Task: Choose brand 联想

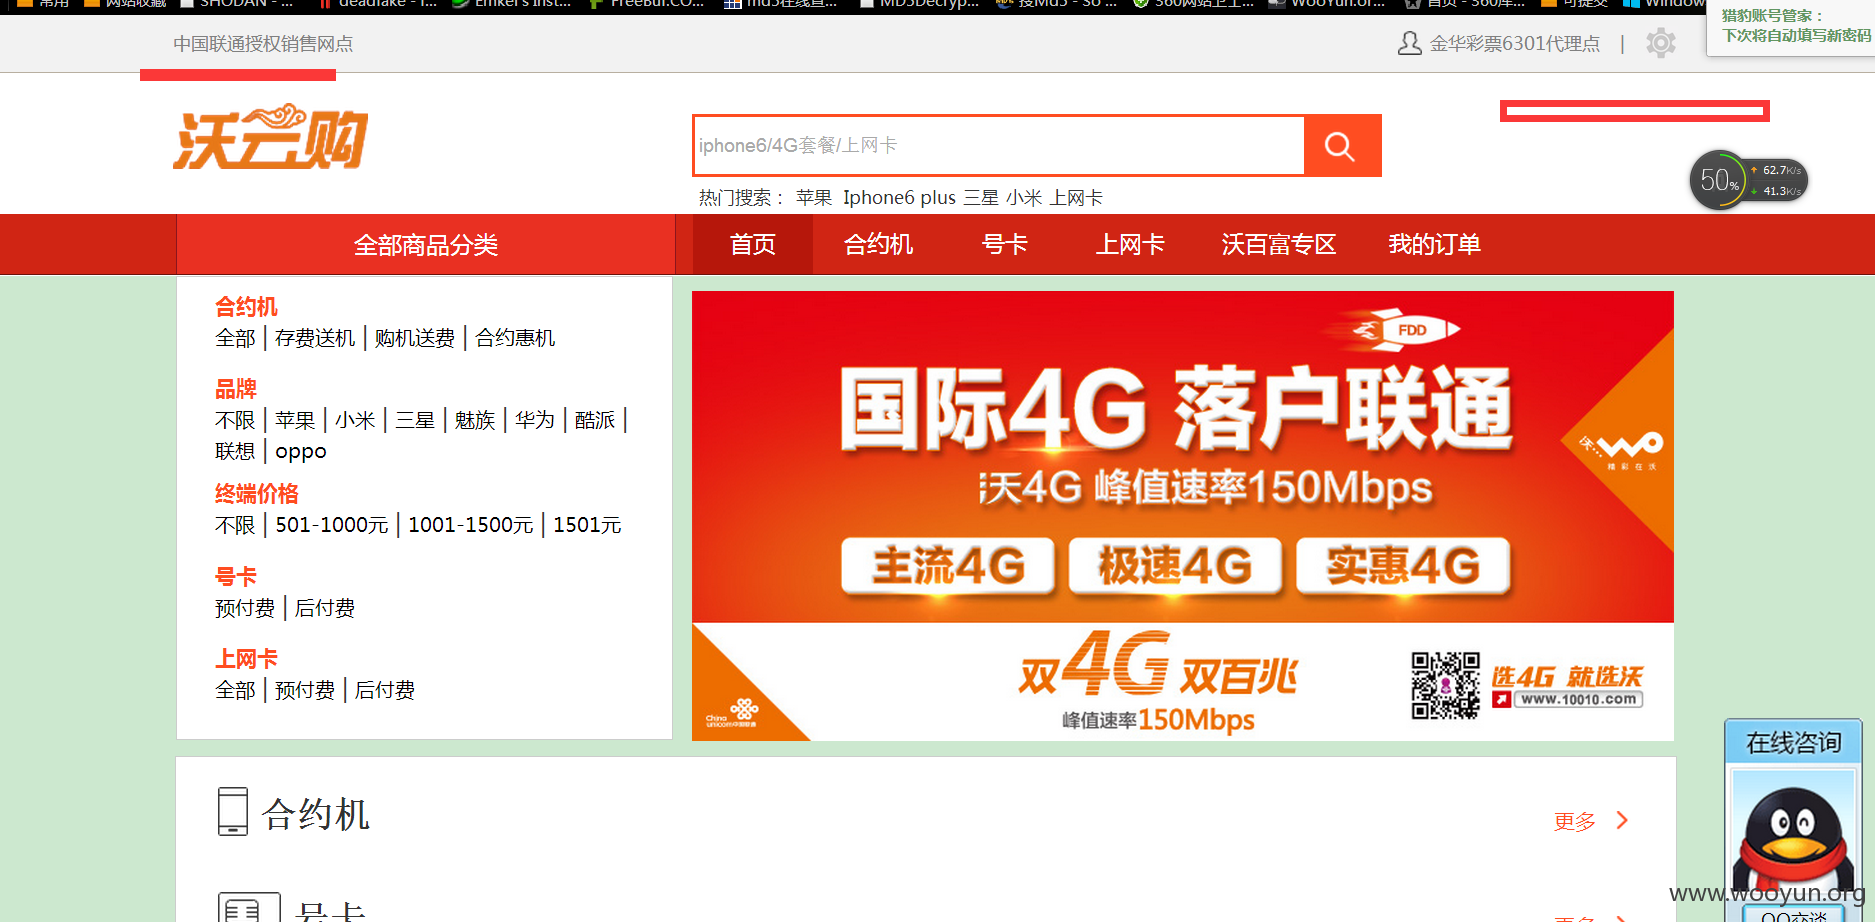Action: (235, 451)
